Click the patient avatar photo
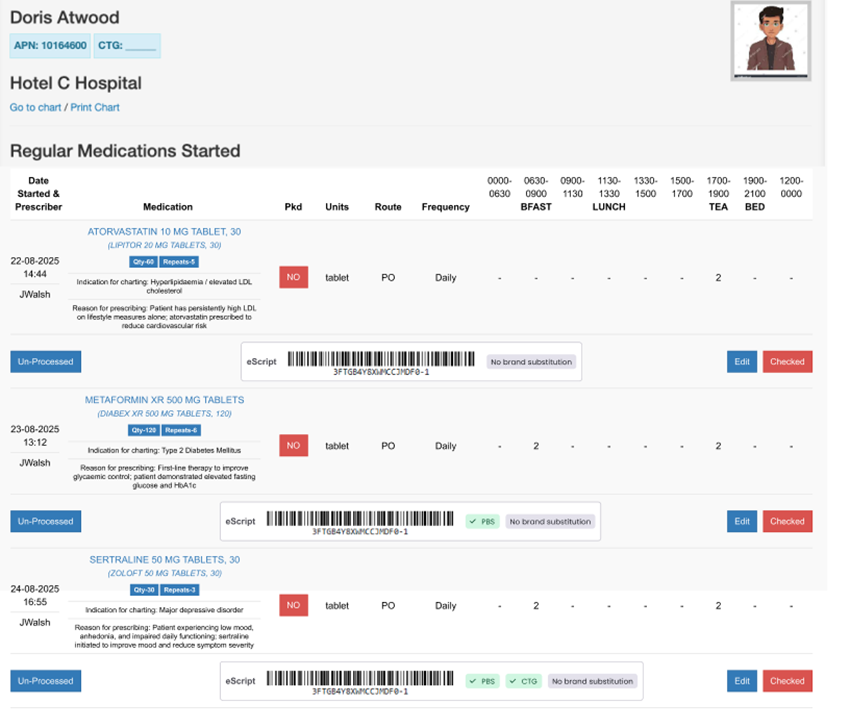 click(x=770, y=41)
